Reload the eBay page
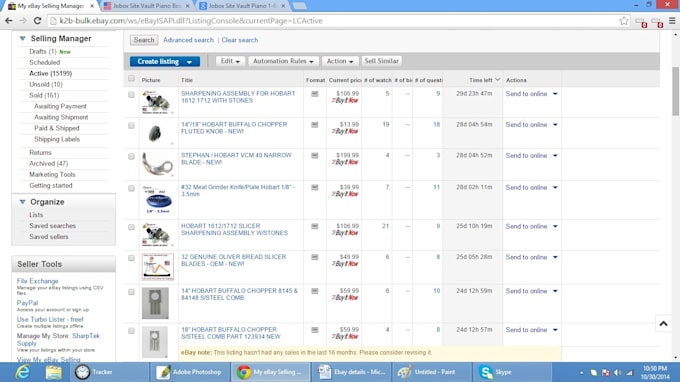The image size is (680, 382). (37, 20)
